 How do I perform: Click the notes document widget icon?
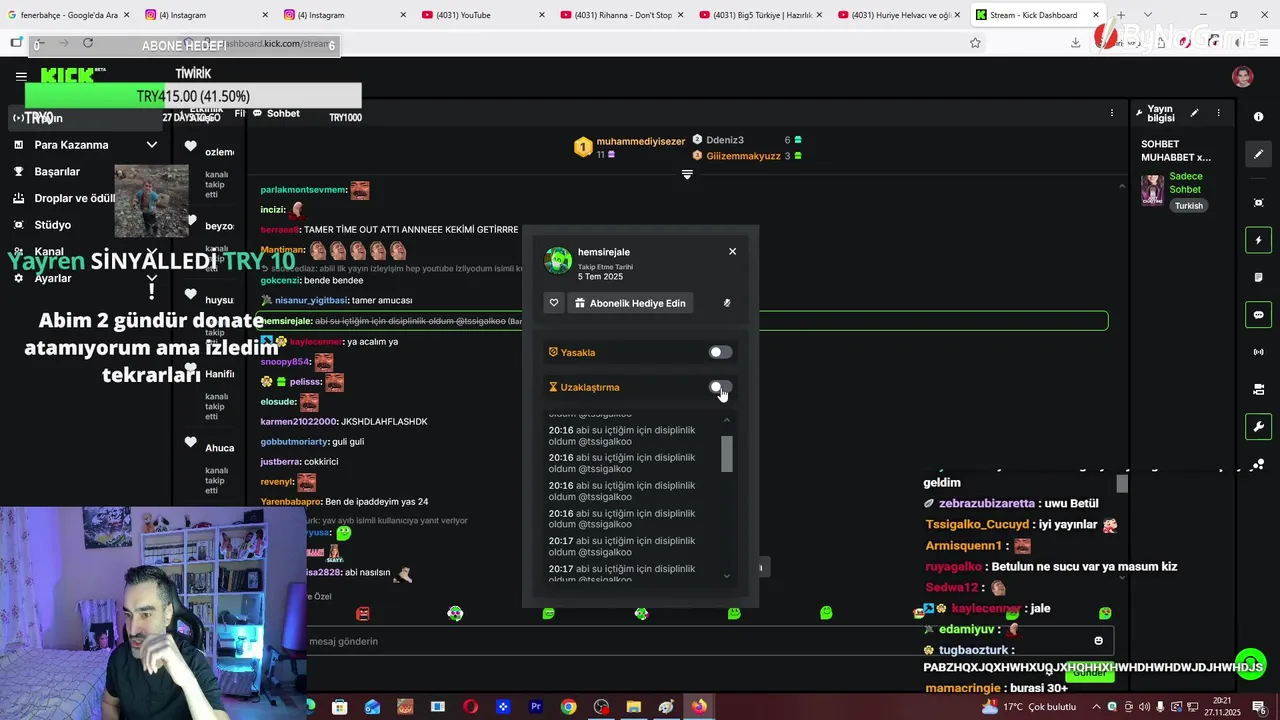(x=1258, y=277)
